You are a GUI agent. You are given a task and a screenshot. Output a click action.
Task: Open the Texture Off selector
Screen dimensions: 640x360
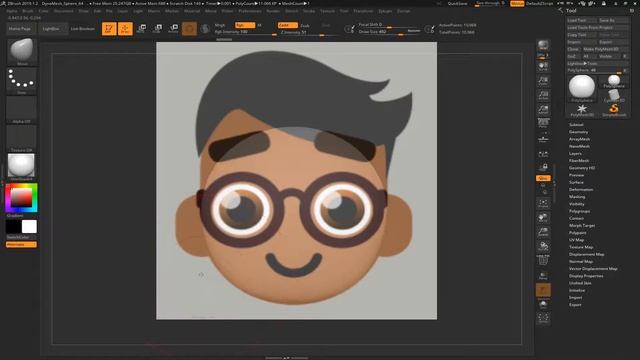click(x=22, y=138)
